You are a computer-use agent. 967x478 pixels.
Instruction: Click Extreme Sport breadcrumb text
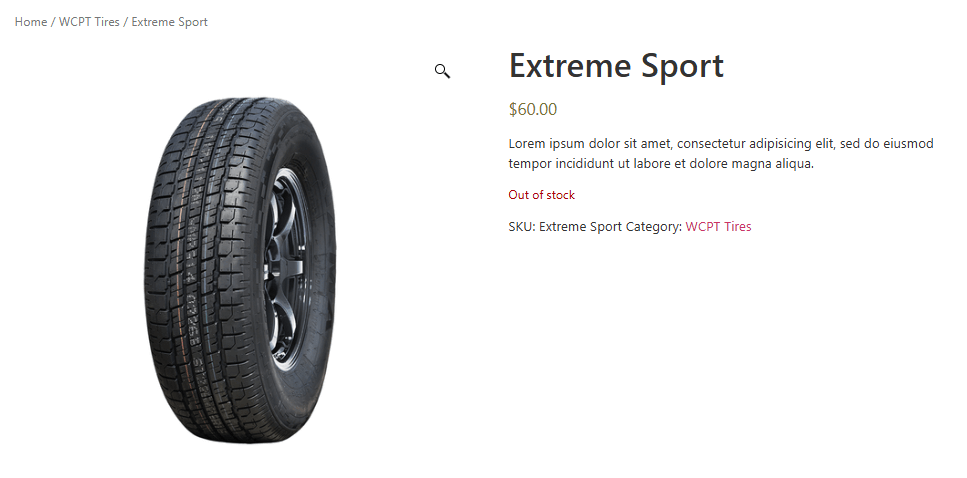point(170,22)
